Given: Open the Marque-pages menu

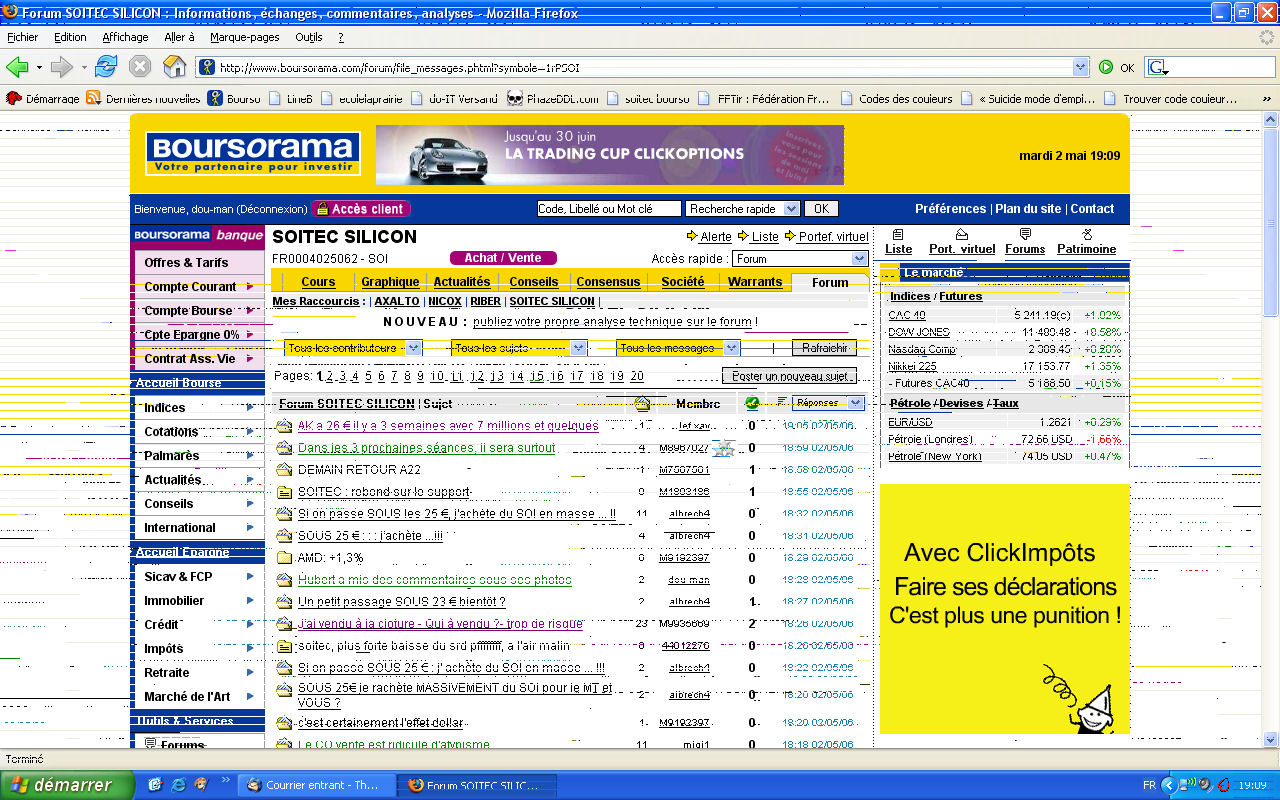Looking at the screenshot, I should [244, 37].
